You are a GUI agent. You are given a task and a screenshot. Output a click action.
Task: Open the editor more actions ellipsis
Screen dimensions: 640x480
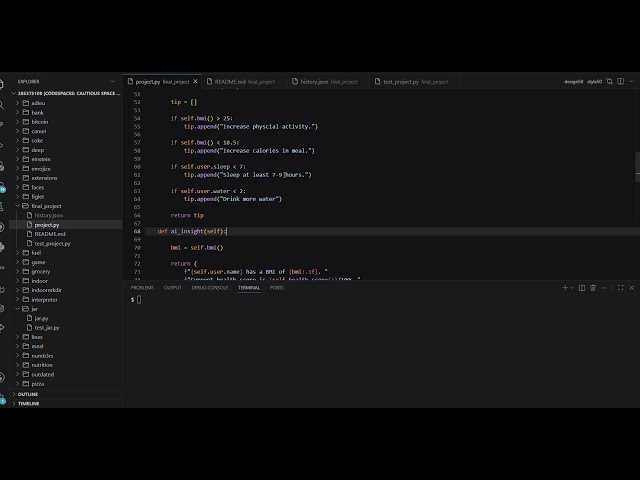point(631,82)
